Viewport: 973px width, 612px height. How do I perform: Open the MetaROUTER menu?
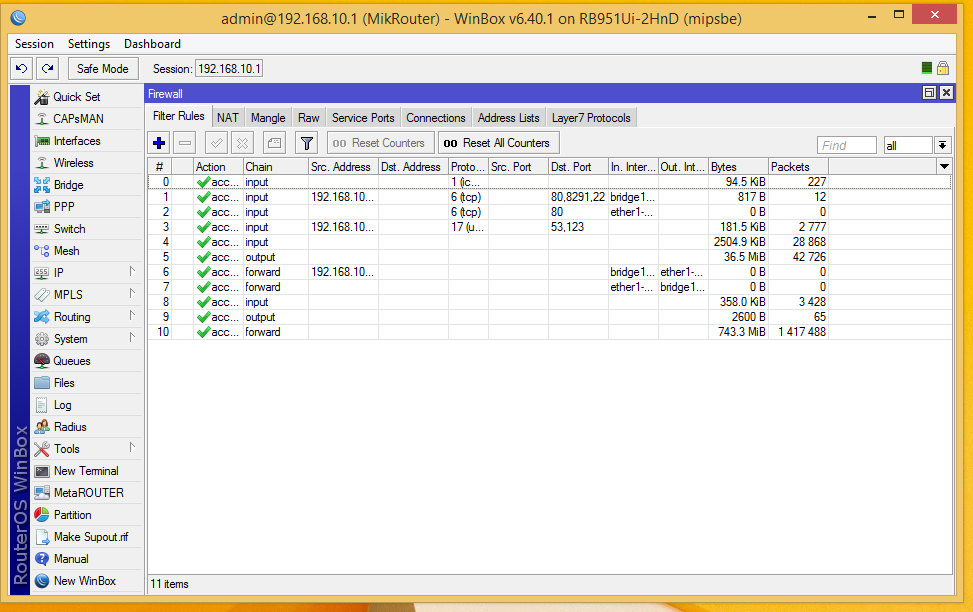(x=87, y=493)
